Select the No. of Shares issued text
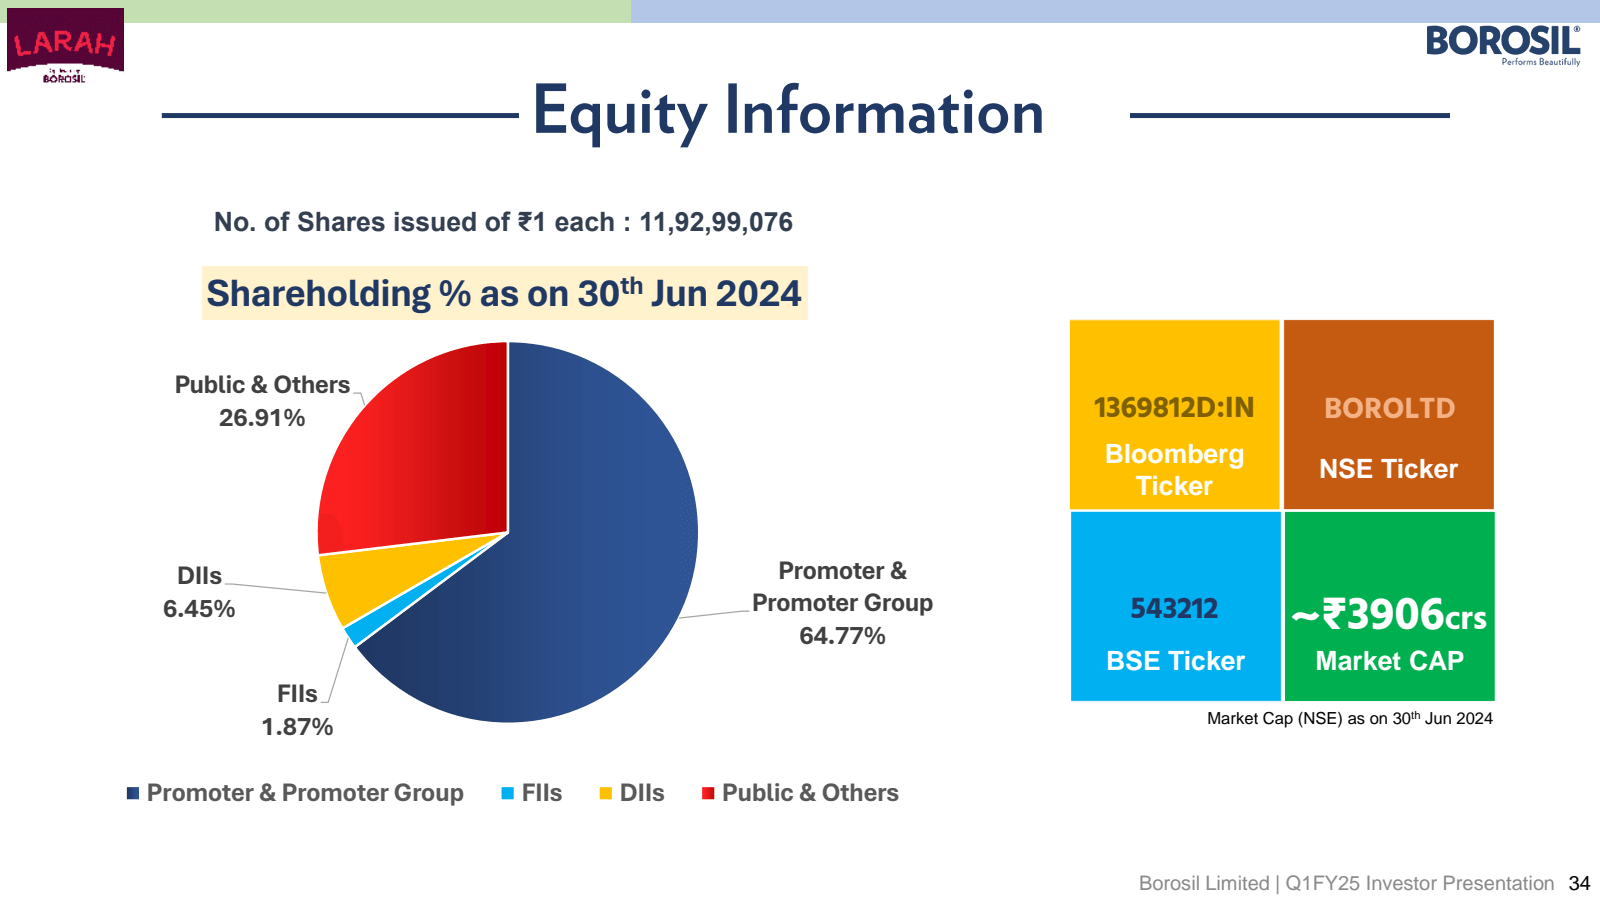This screenshot has width=1600, height=900. pos(503,222)
